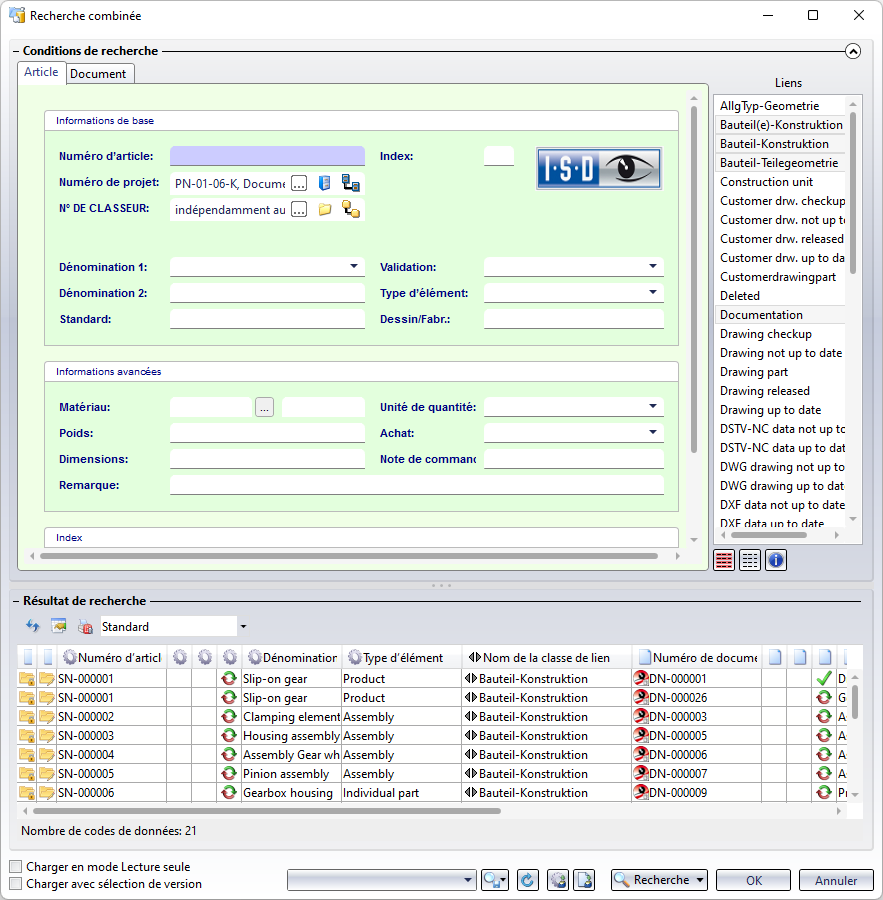Image resolution: width=883 pixels, height=900 pixels.
Task: Switch to the Document tab
Action: pos(98,74)
